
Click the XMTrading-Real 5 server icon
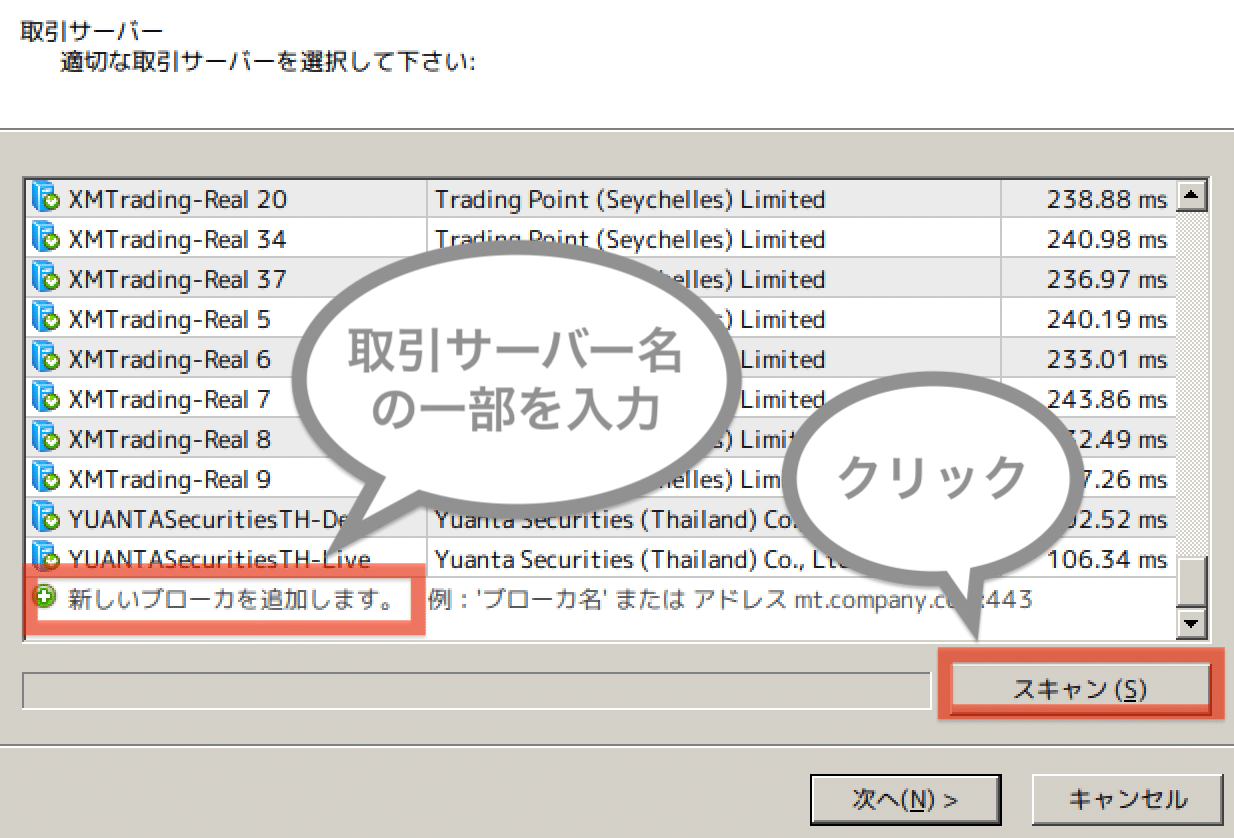(46, 318)
